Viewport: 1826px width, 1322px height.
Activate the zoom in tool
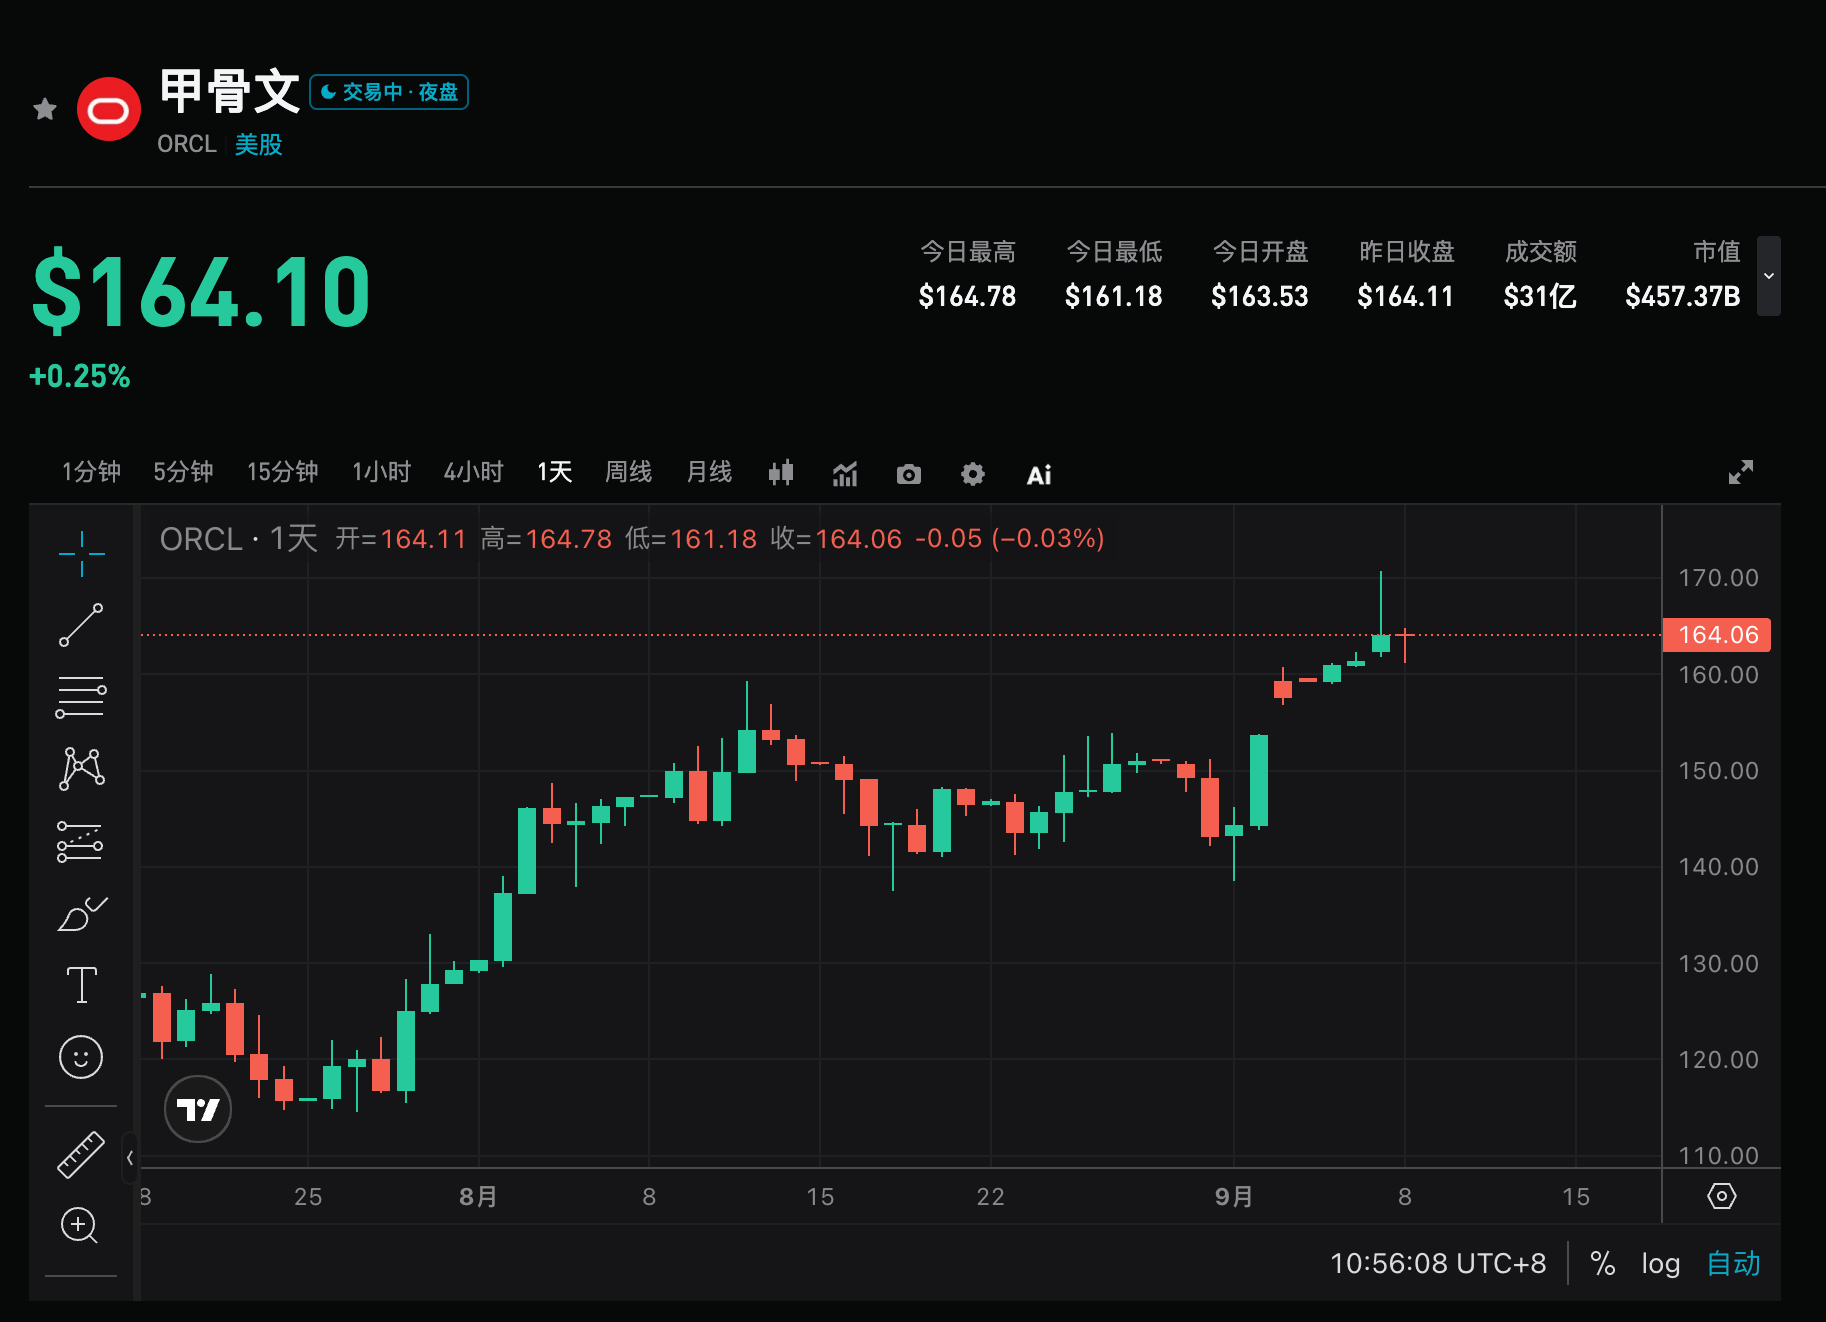pyautogui.click(x=79, y=1225)
